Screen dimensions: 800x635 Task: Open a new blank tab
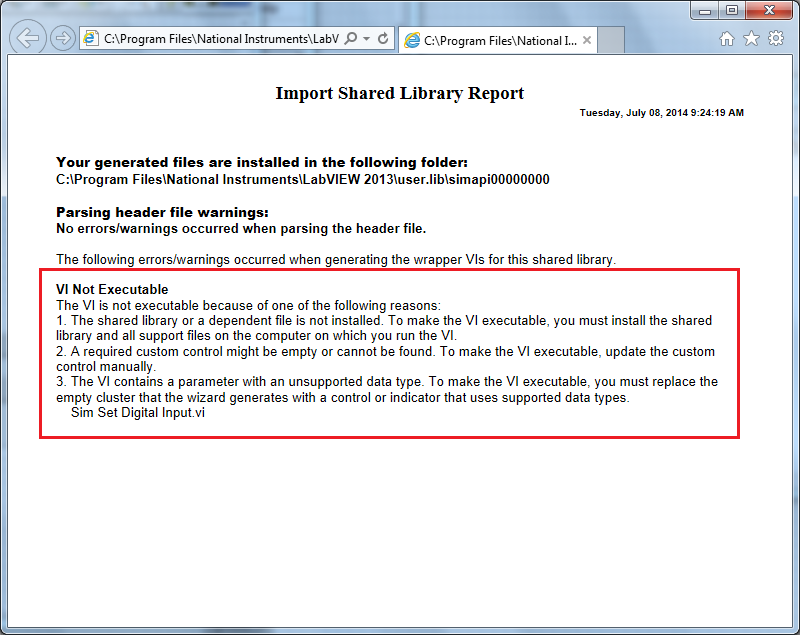pos(611,40)
